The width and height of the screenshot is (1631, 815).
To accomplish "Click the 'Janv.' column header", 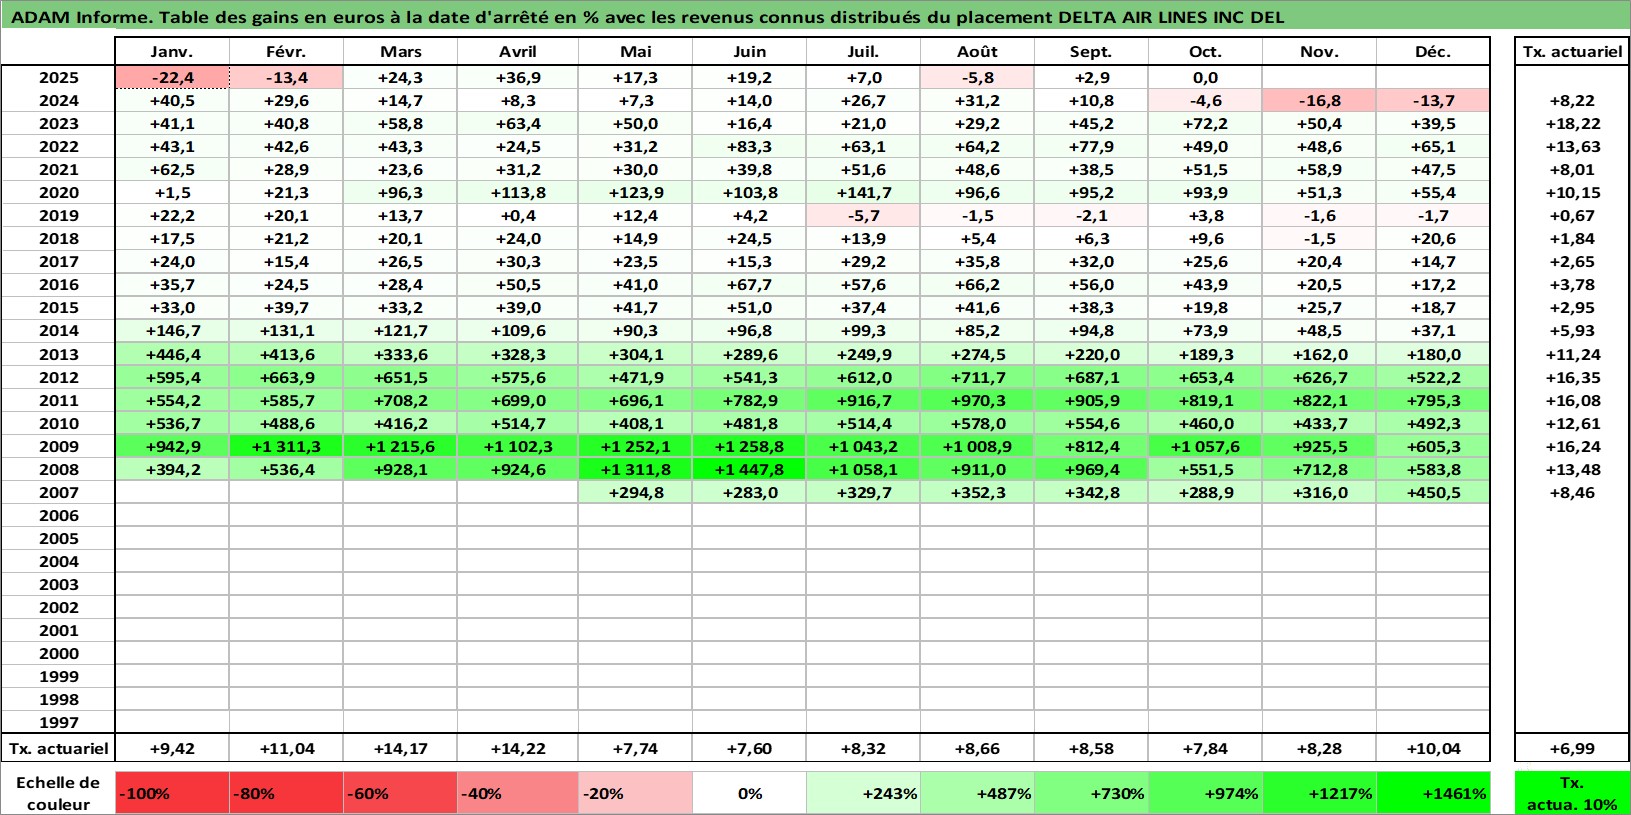I will (x=172, y=52).
